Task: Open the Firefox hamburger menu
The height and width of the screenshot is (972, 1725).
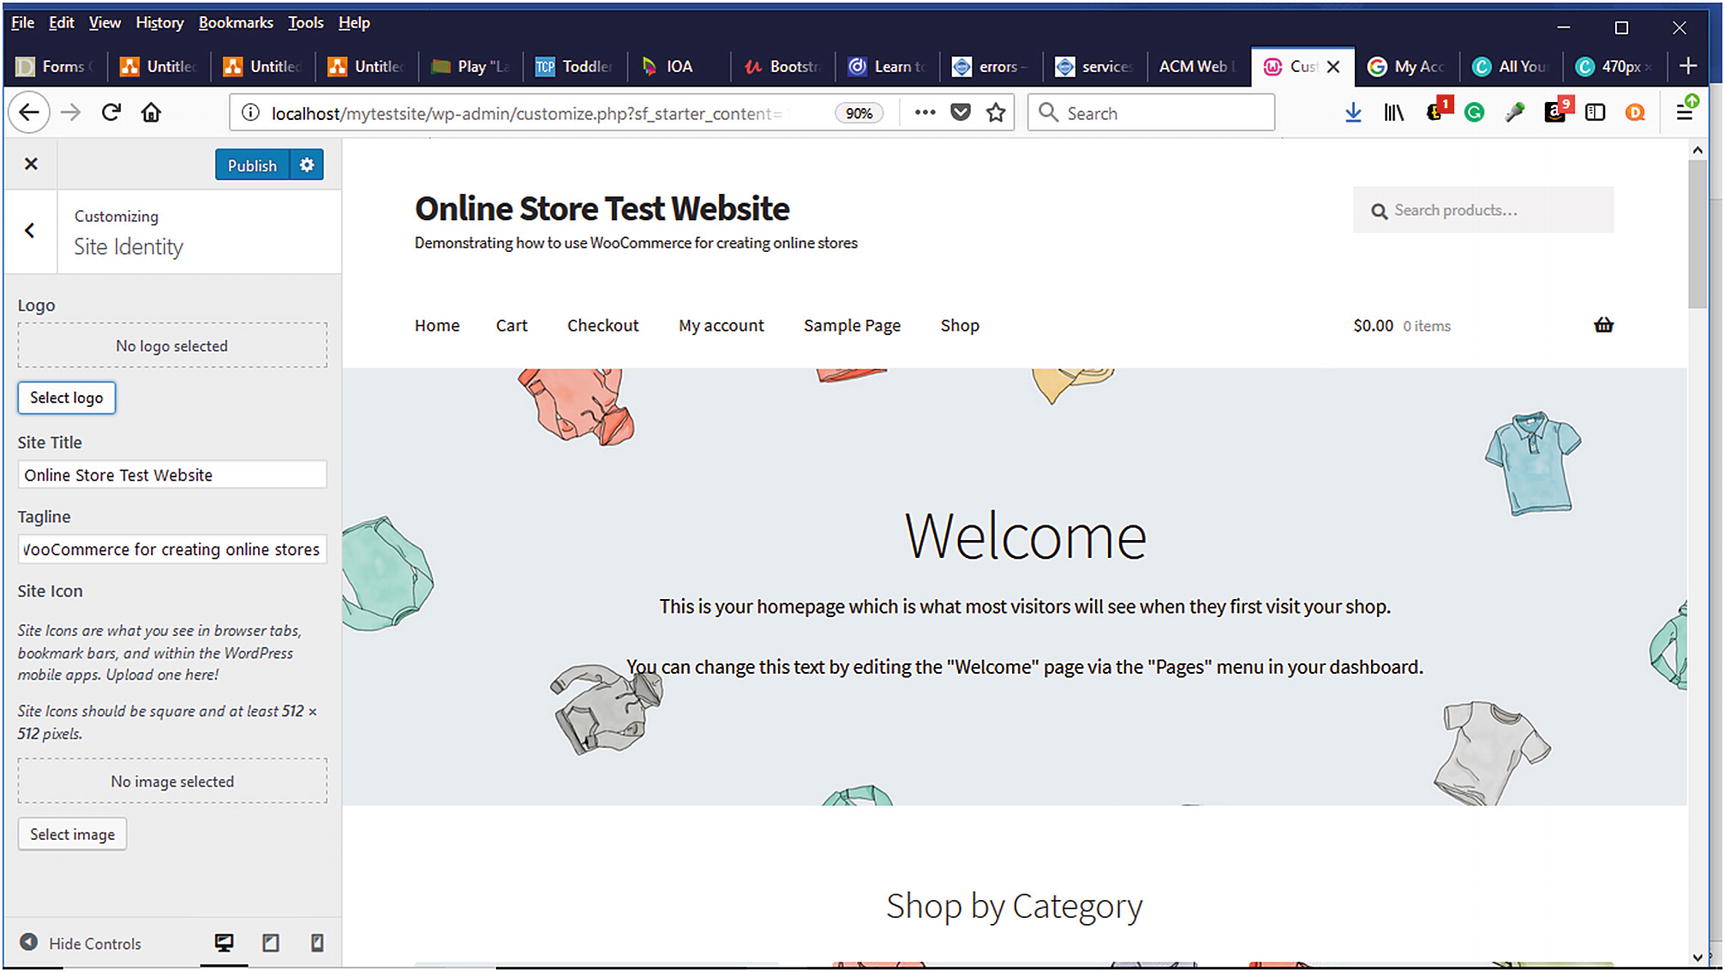Action: pos(1685,113)
